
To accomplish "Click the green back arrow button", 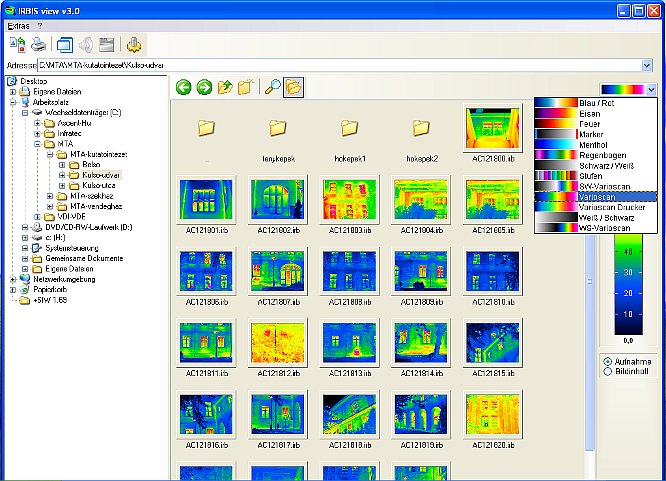I will (x=183, y=88).
